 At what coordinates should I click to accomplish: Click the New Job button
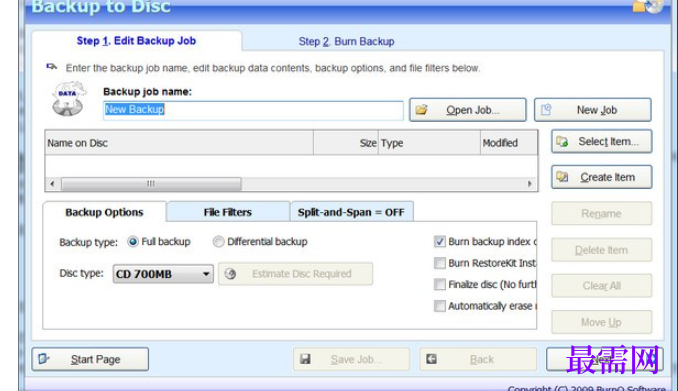[593, 110]
